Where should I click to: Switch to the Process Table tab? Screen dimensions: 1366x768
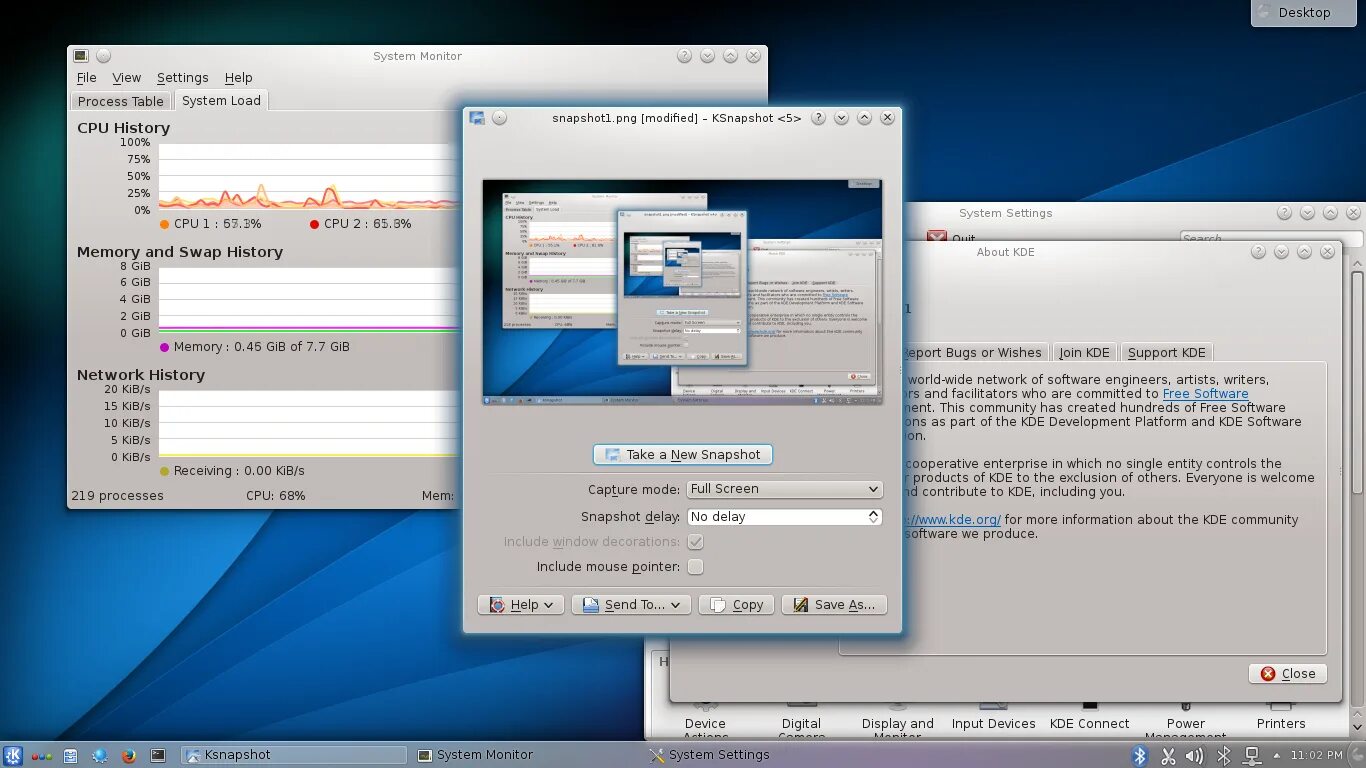pos(121,101)
